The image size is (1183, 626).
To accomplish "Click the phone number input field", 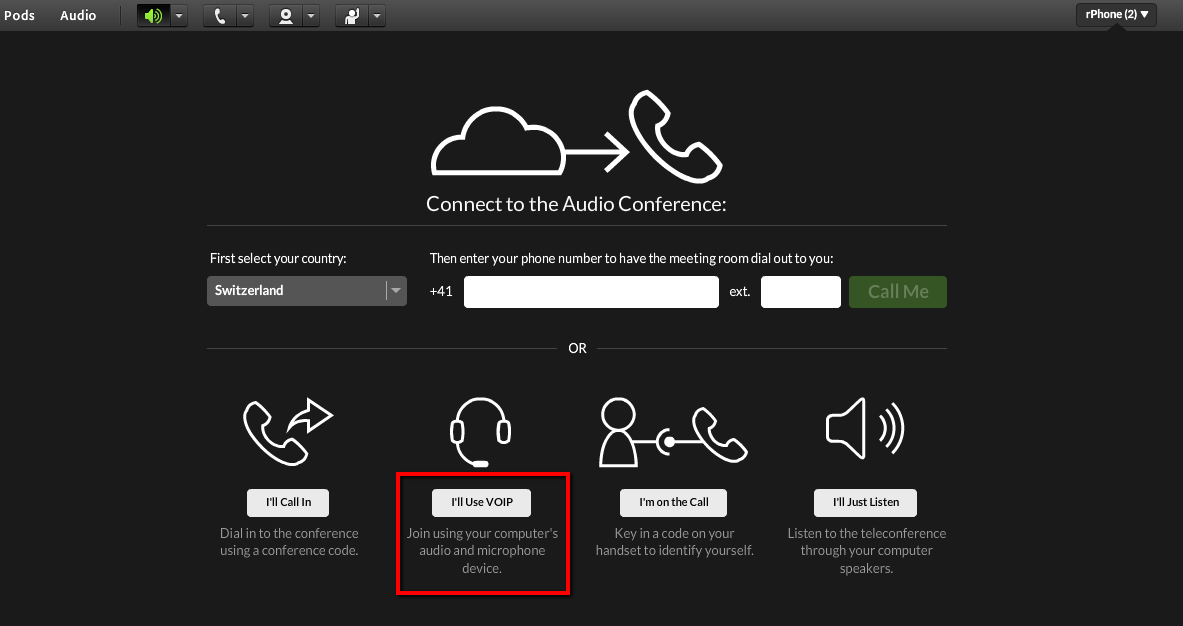I will click(591, 292).
